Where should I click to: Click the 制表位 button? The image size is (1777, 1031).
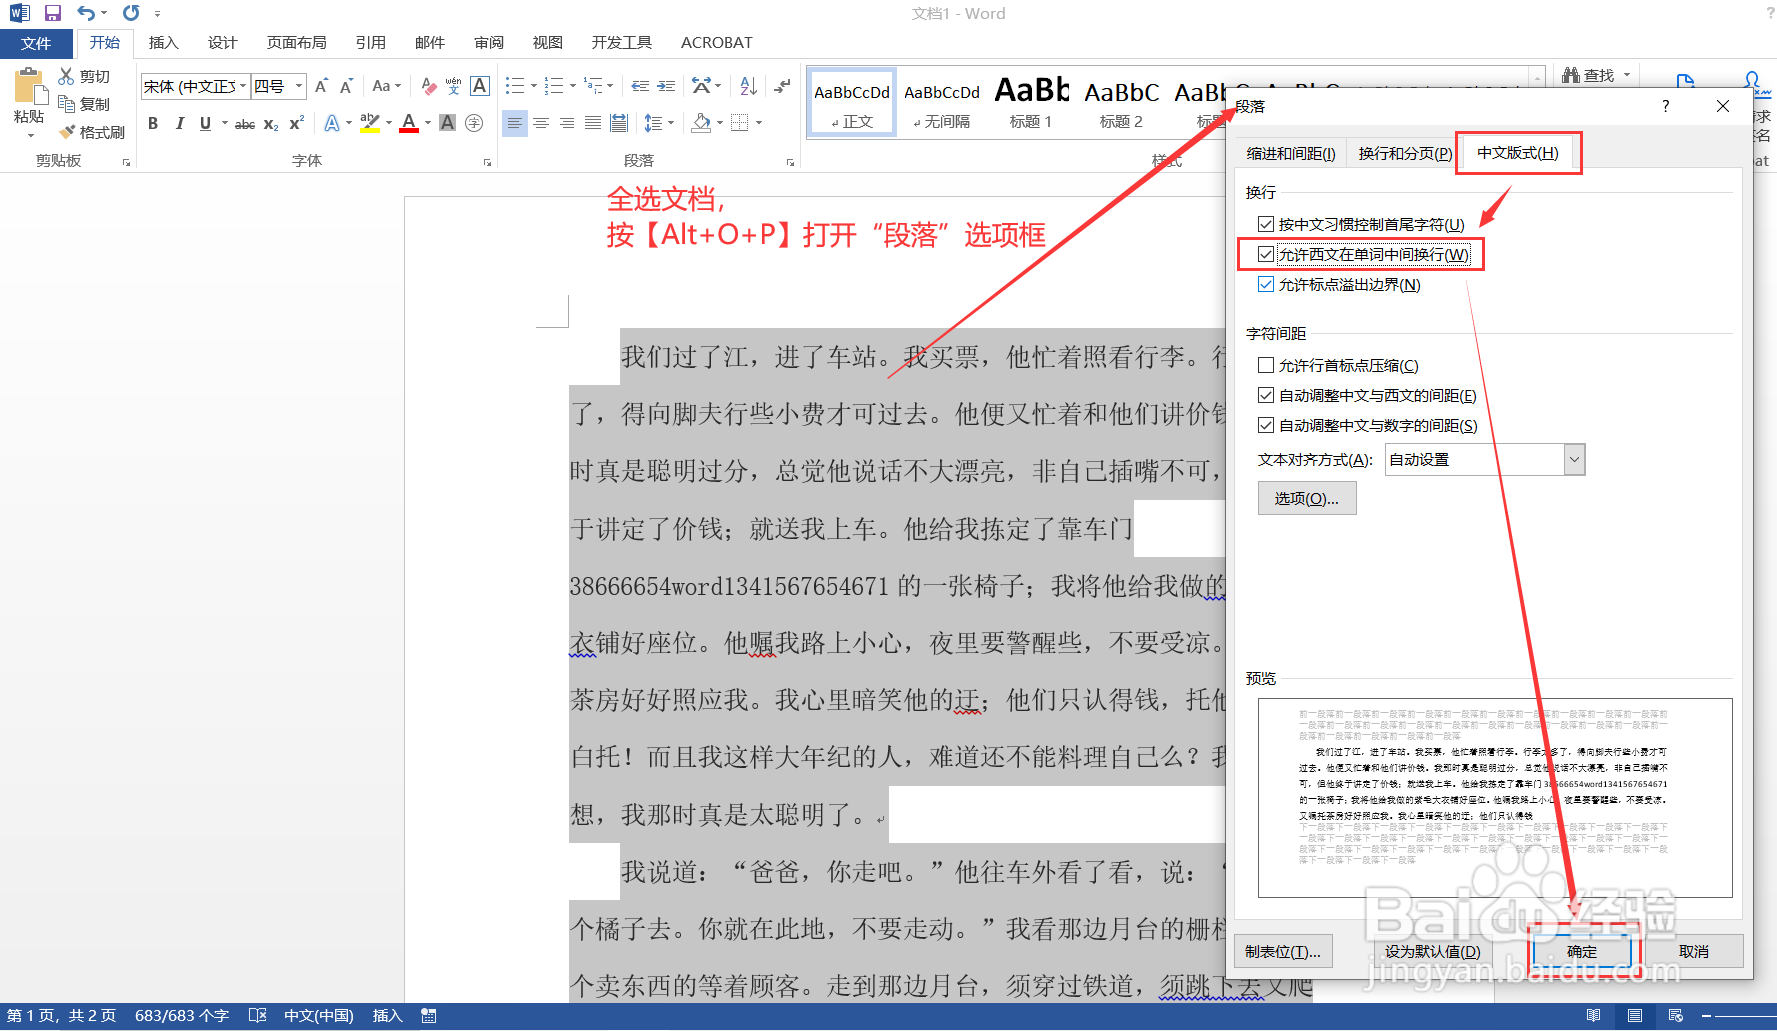pos(1283,951)
